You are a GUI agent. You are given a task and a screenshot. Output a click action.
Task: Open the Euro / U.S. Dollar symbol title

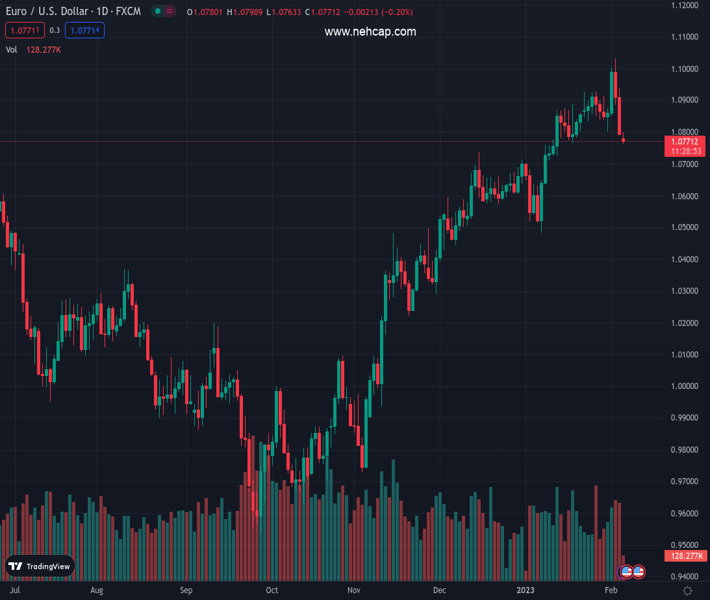point(73,11)
